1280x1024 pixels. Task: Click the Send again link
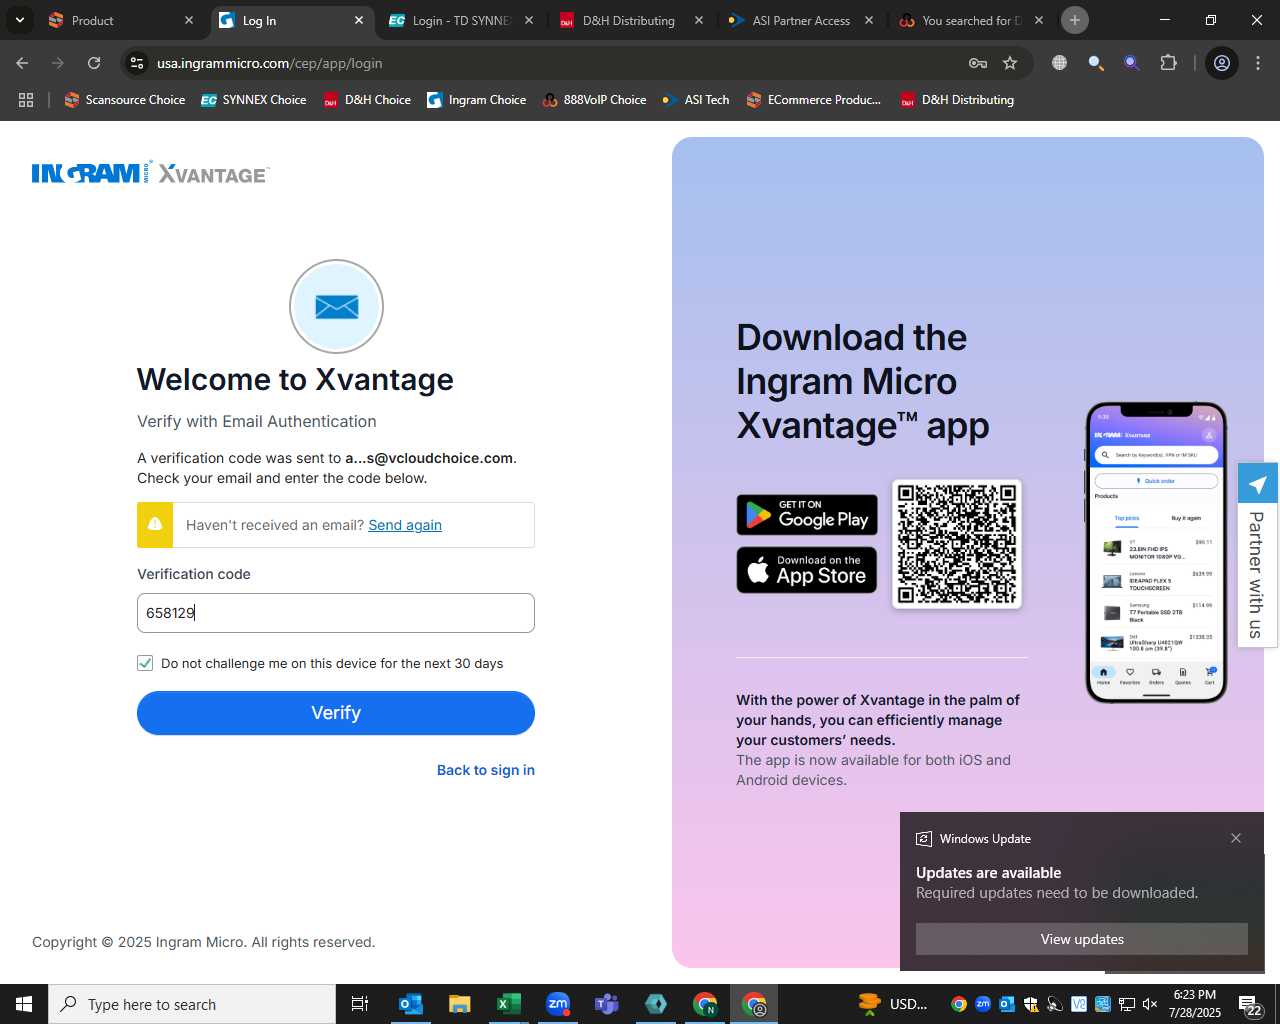click(x=405, y=525)
